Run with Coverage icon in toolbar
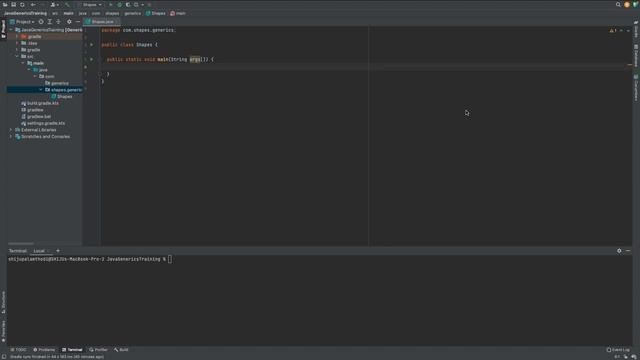This screenshot has height=360, width=640. coord(128,4)
